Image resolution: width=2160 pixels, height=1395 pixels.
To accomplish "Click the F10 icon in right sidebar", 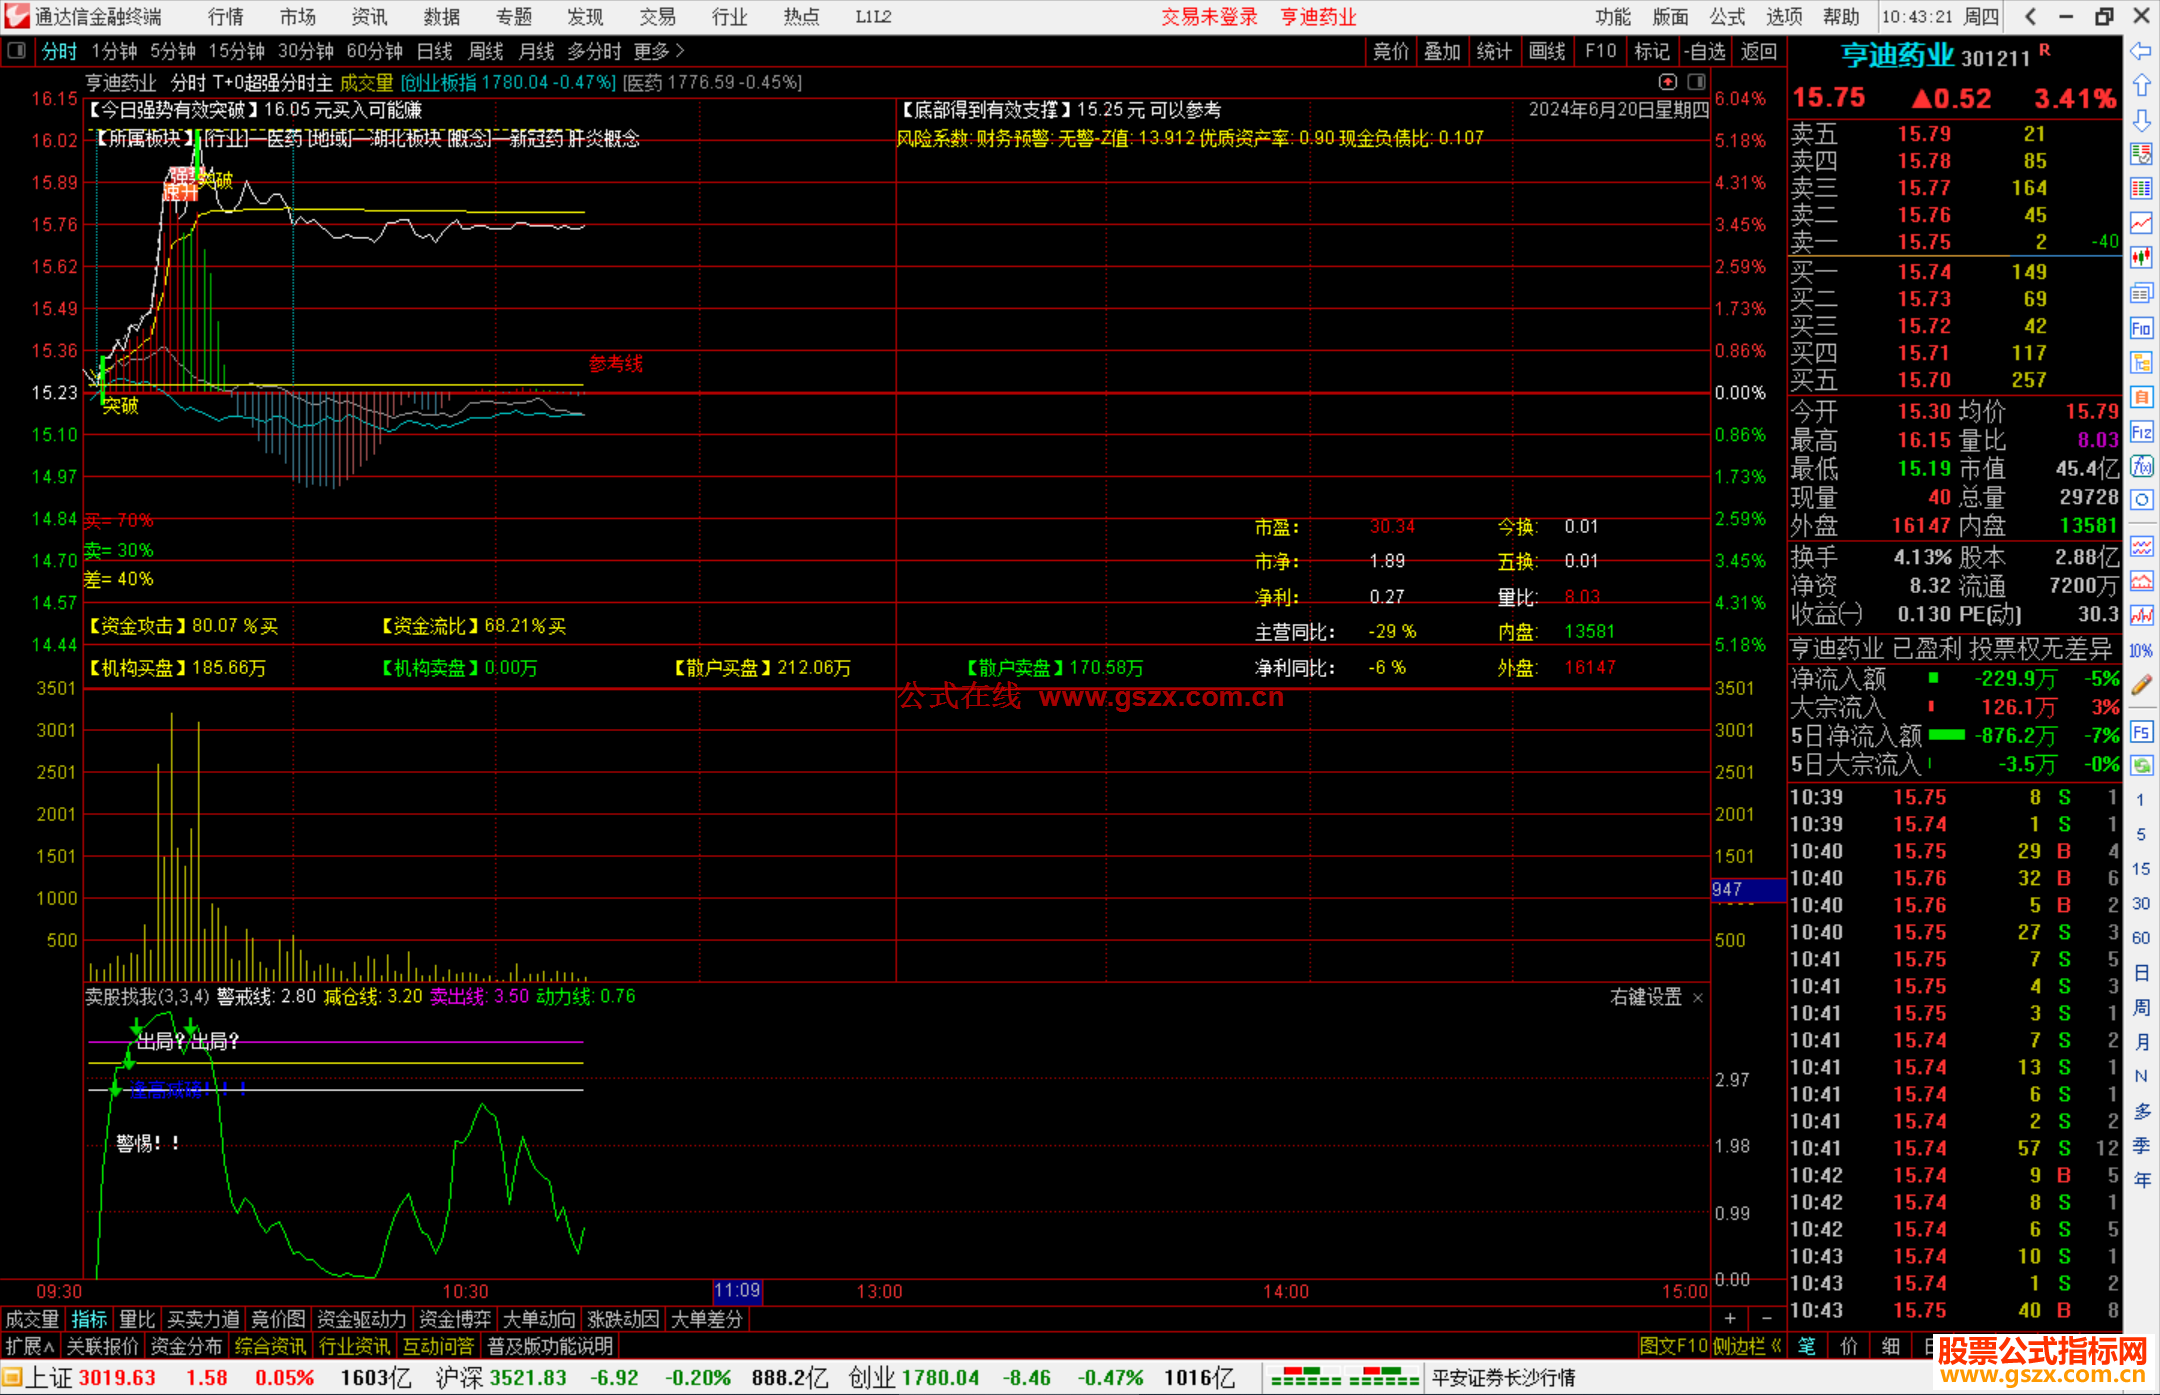I will pos(2141,328).
